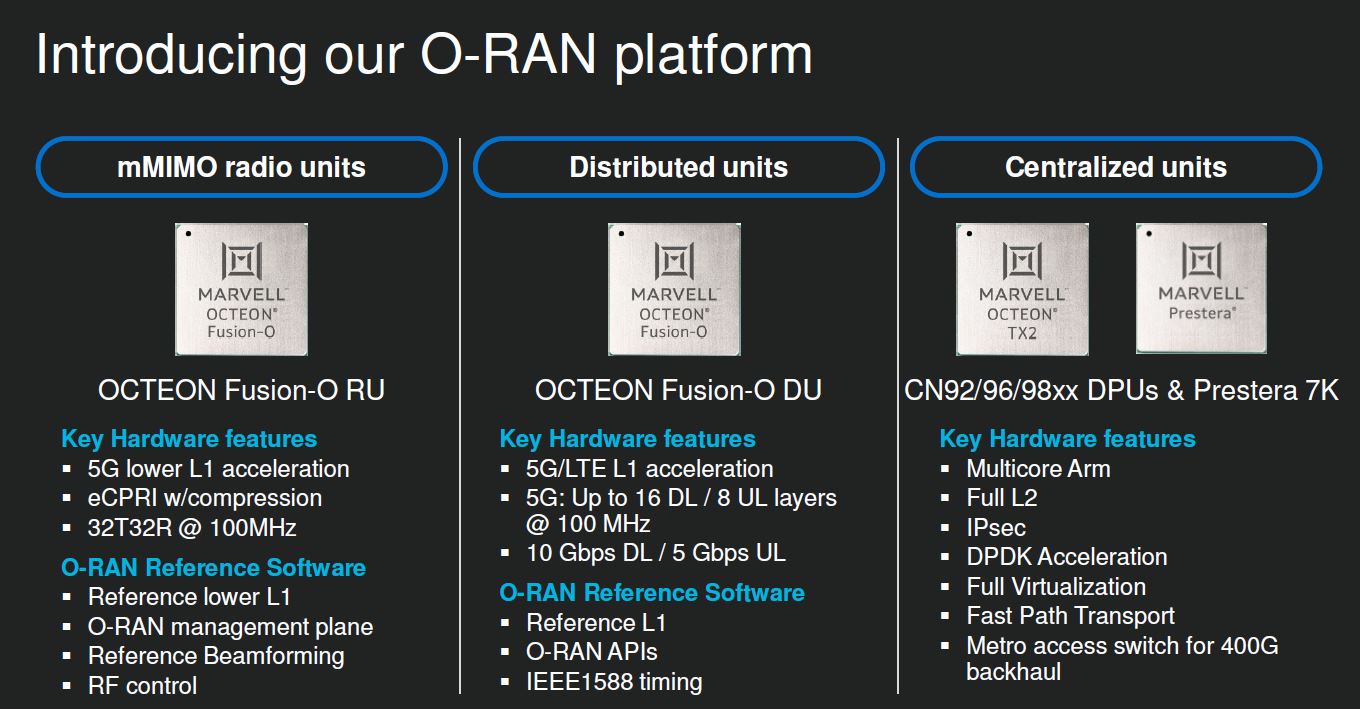
Task: Click the IEEE1588 timing bullet
Action: click(x=601, y=682)
